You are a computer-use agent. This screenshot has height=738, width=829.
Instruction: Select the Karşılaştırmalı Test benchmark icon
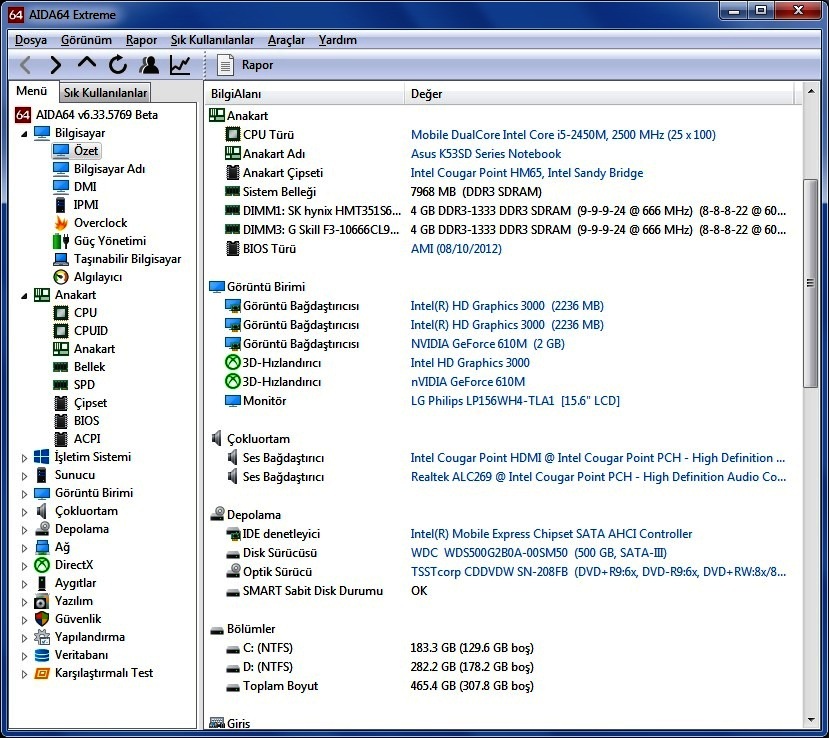tap(42, 673)
